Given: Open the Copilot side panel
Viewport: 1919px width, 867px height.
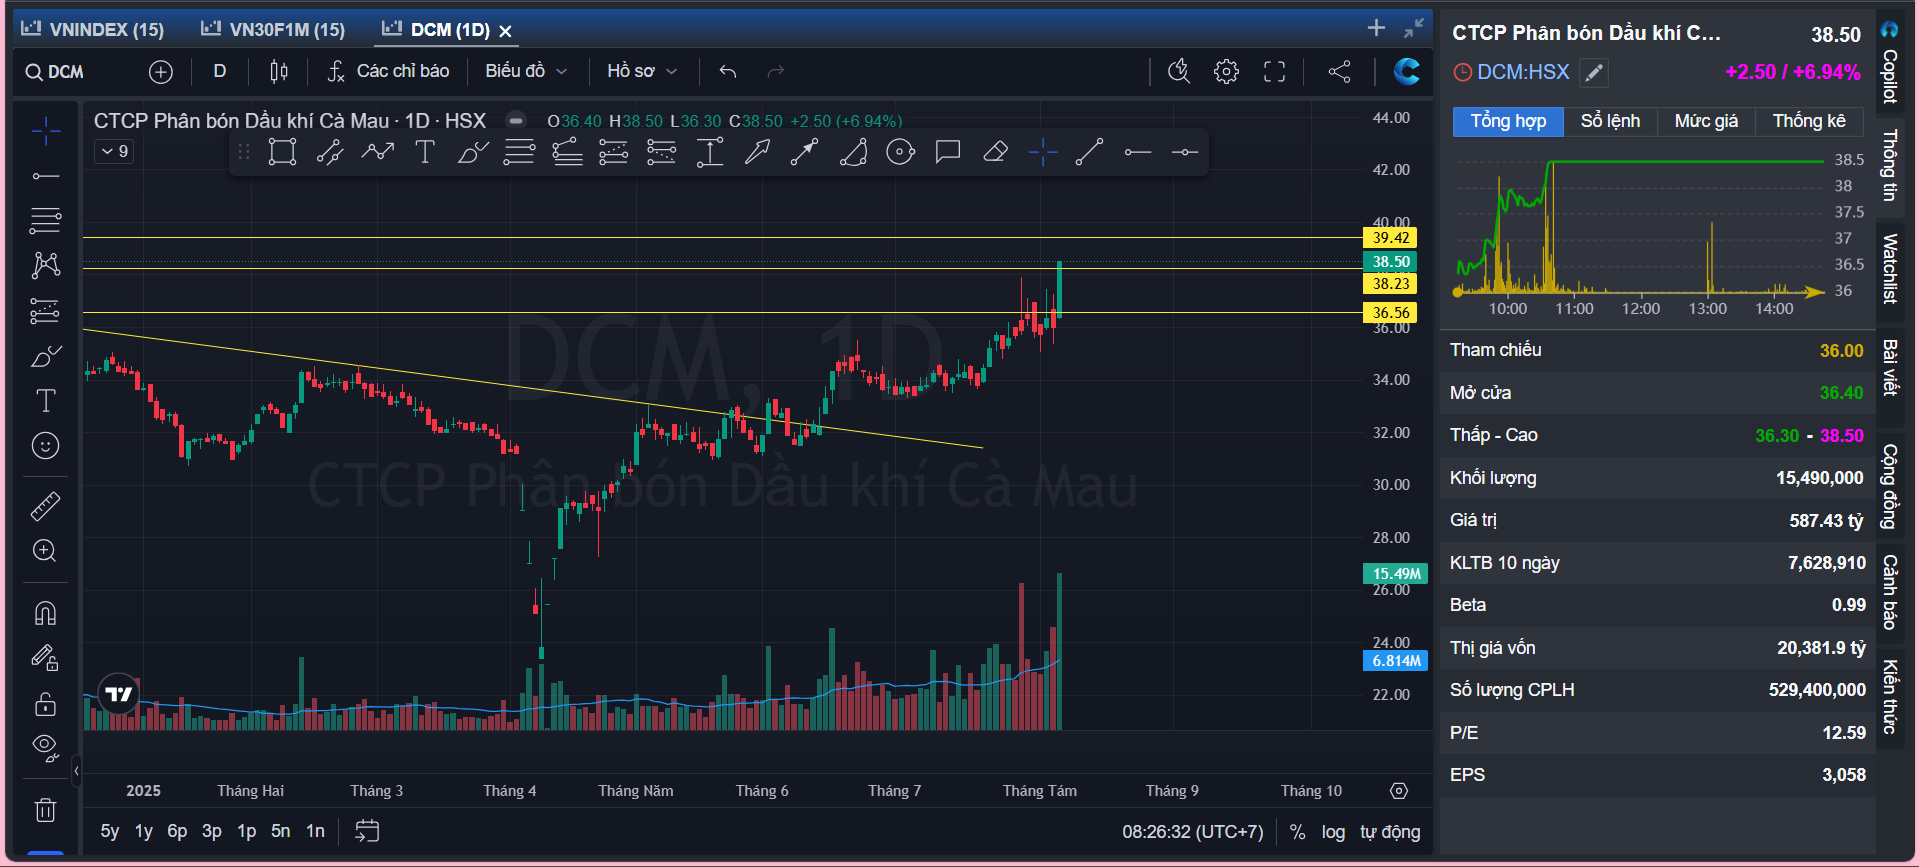Looking at the screenshot, I should pyautogui.click(x=1889, y=64).
